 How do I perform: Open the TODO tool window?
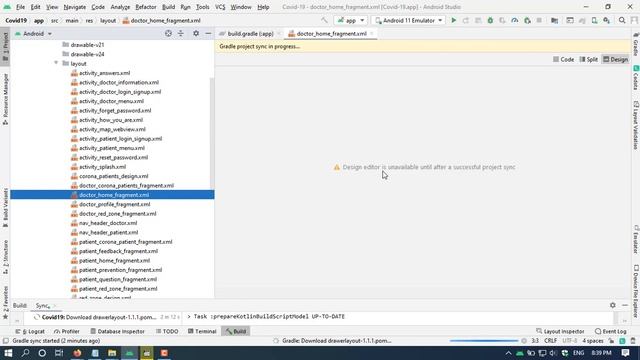point(167,331)
